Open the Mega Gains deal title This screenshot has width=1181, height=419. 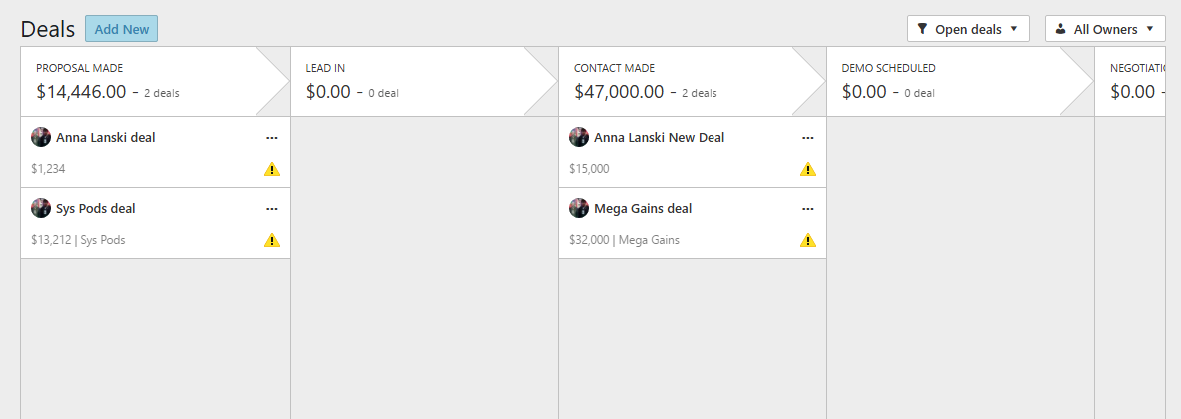[x=642, y=209]
